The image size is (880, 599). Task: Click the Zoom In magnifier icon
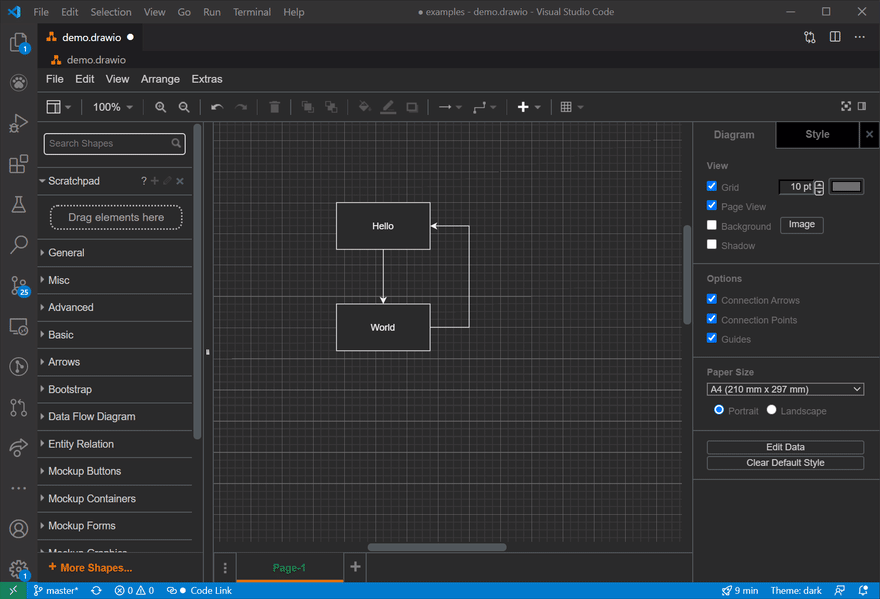[x=160, y=107]
